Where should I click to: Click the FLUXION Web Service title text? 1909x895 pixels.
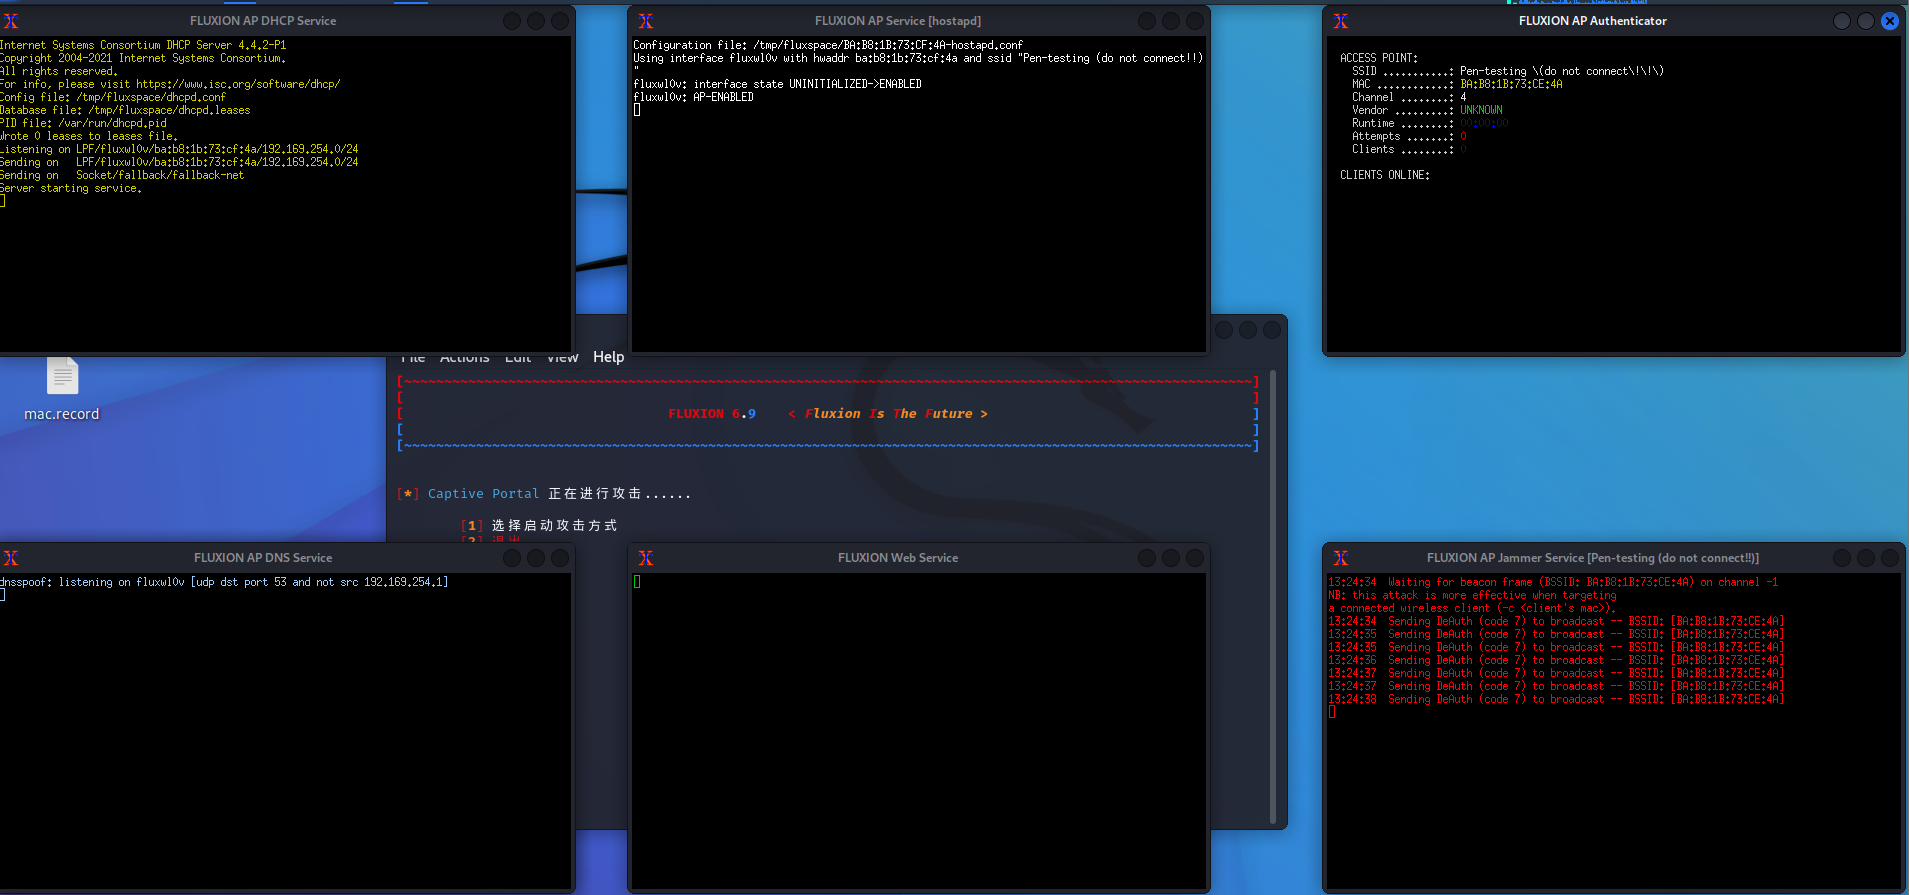point(898,558)
